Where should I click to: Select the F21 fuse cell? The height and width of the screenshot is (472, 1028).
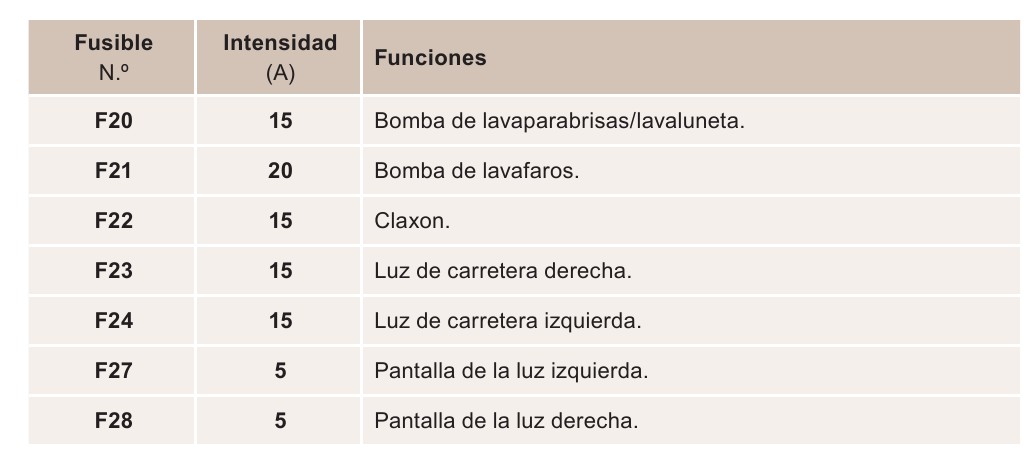(111, 170)
